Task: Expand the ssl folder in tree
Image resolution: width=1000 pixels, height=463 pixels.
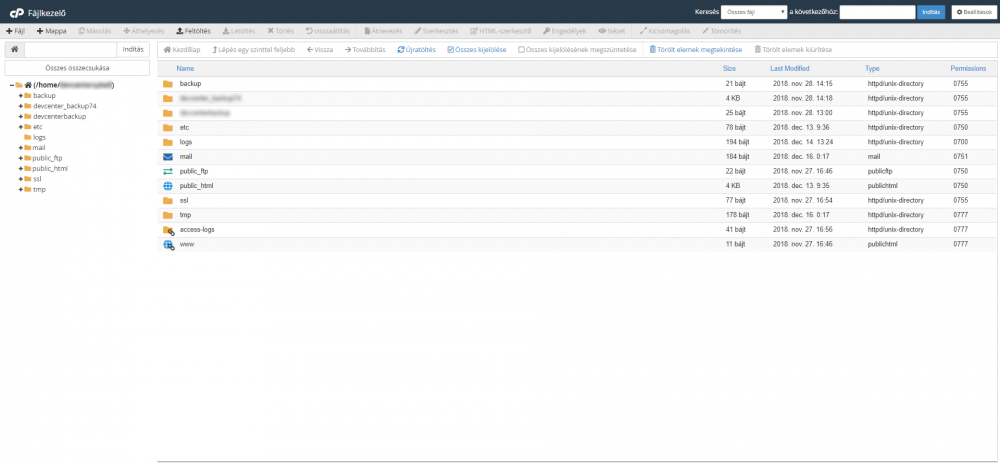Action: [x=20, y=179]
